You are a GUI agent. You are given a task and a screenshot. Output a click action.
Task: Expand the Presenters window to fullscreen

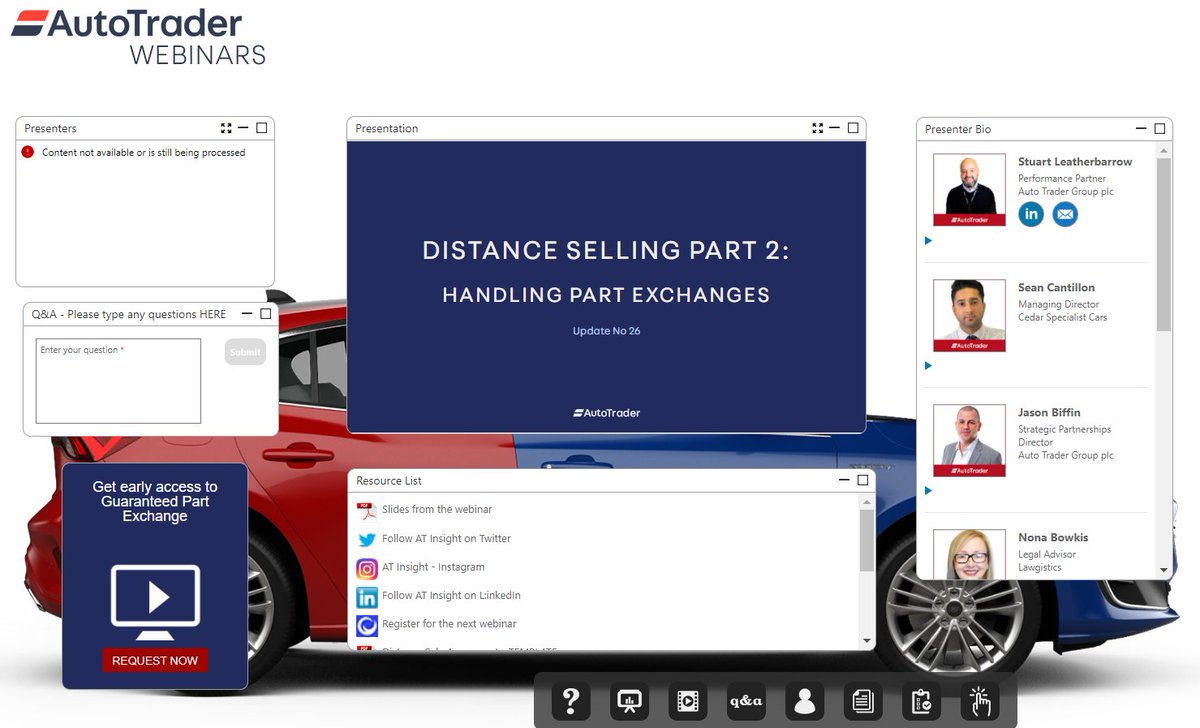click(226, 128)
